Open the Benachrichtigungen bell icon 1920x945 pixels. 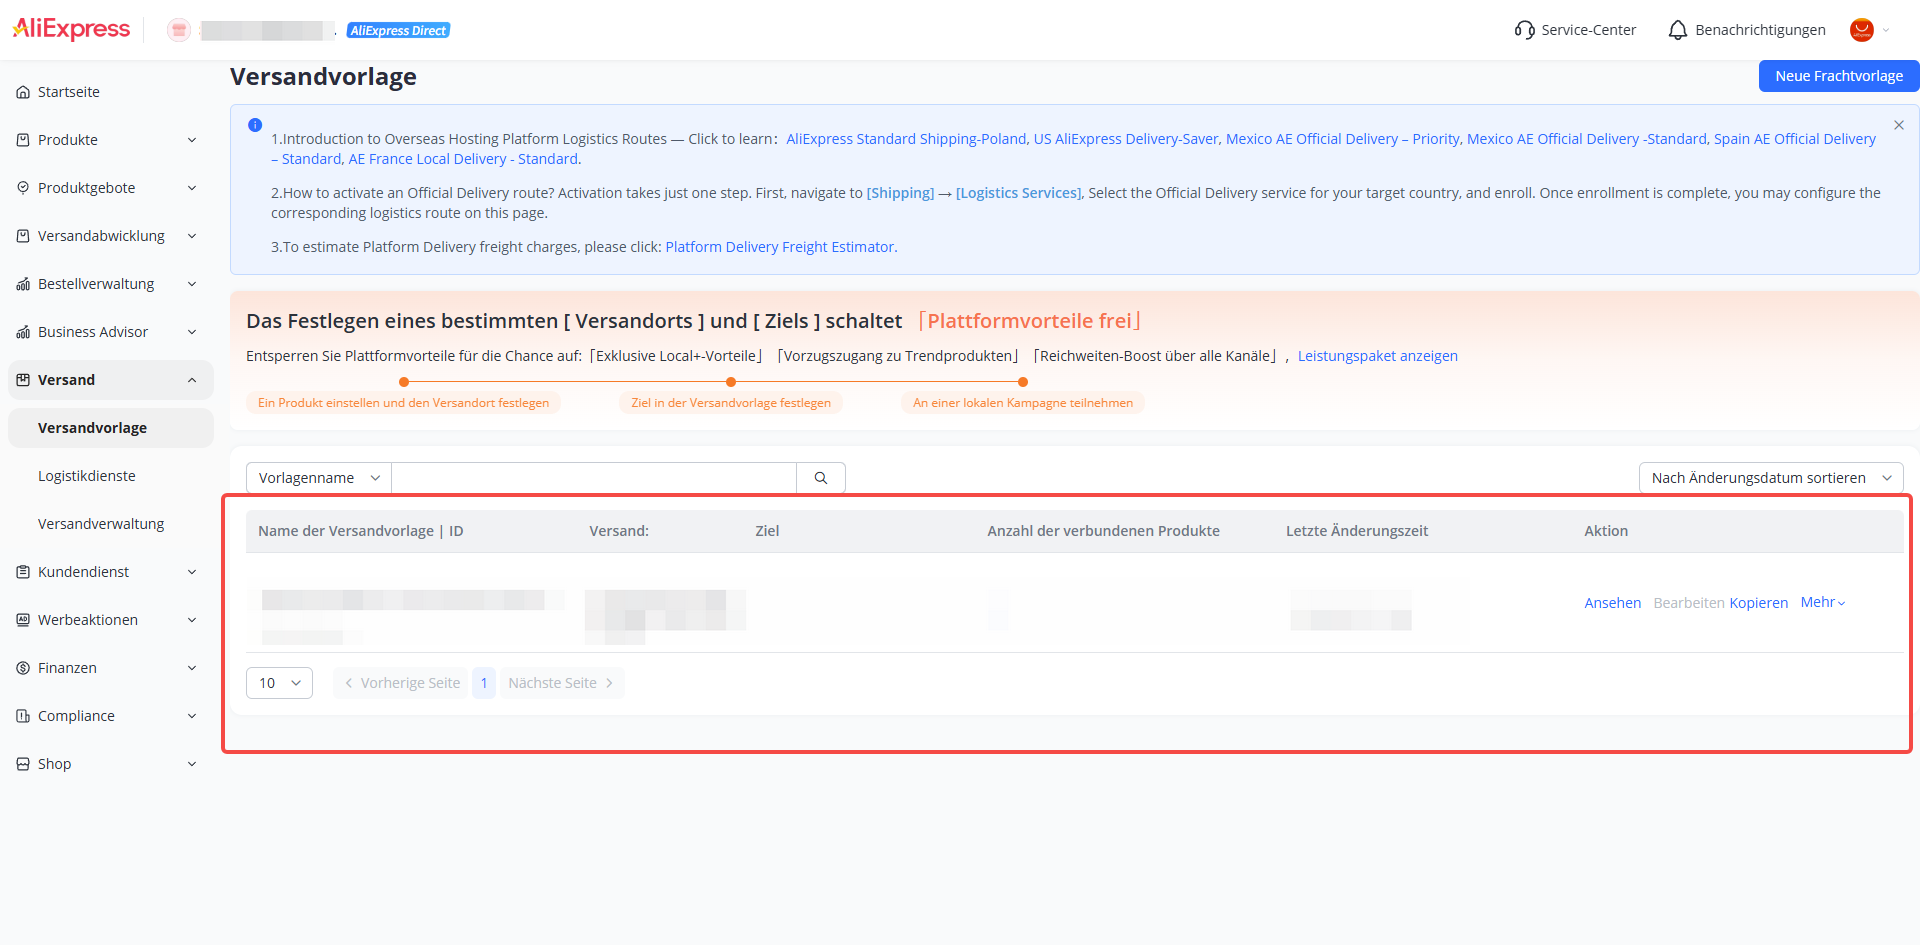(1677, 30)
